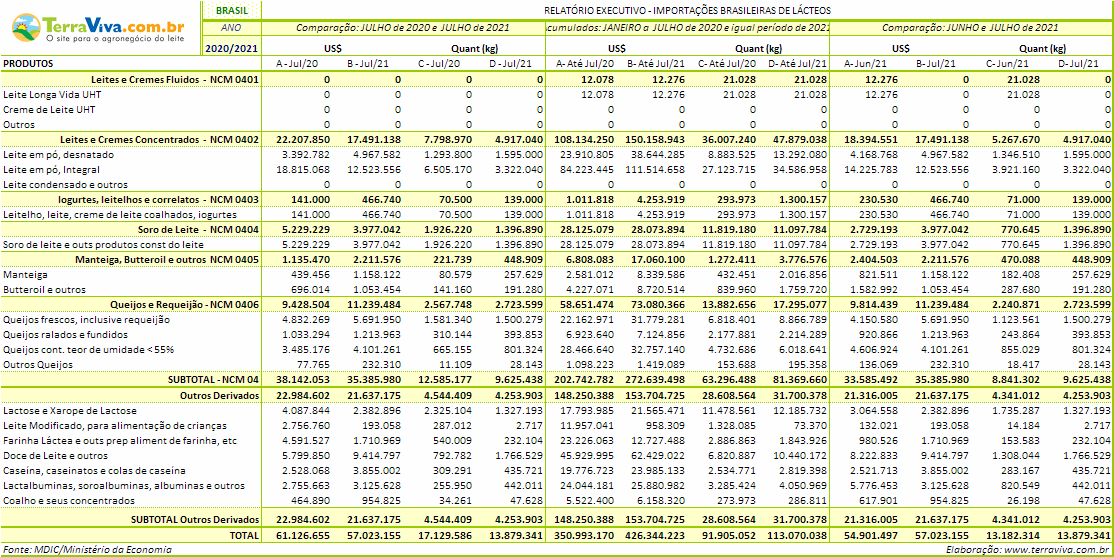The height and width of the screenshot is (557, 1114).
Task: Select the Manteiga row label
Action: click(x=26, y=274)
